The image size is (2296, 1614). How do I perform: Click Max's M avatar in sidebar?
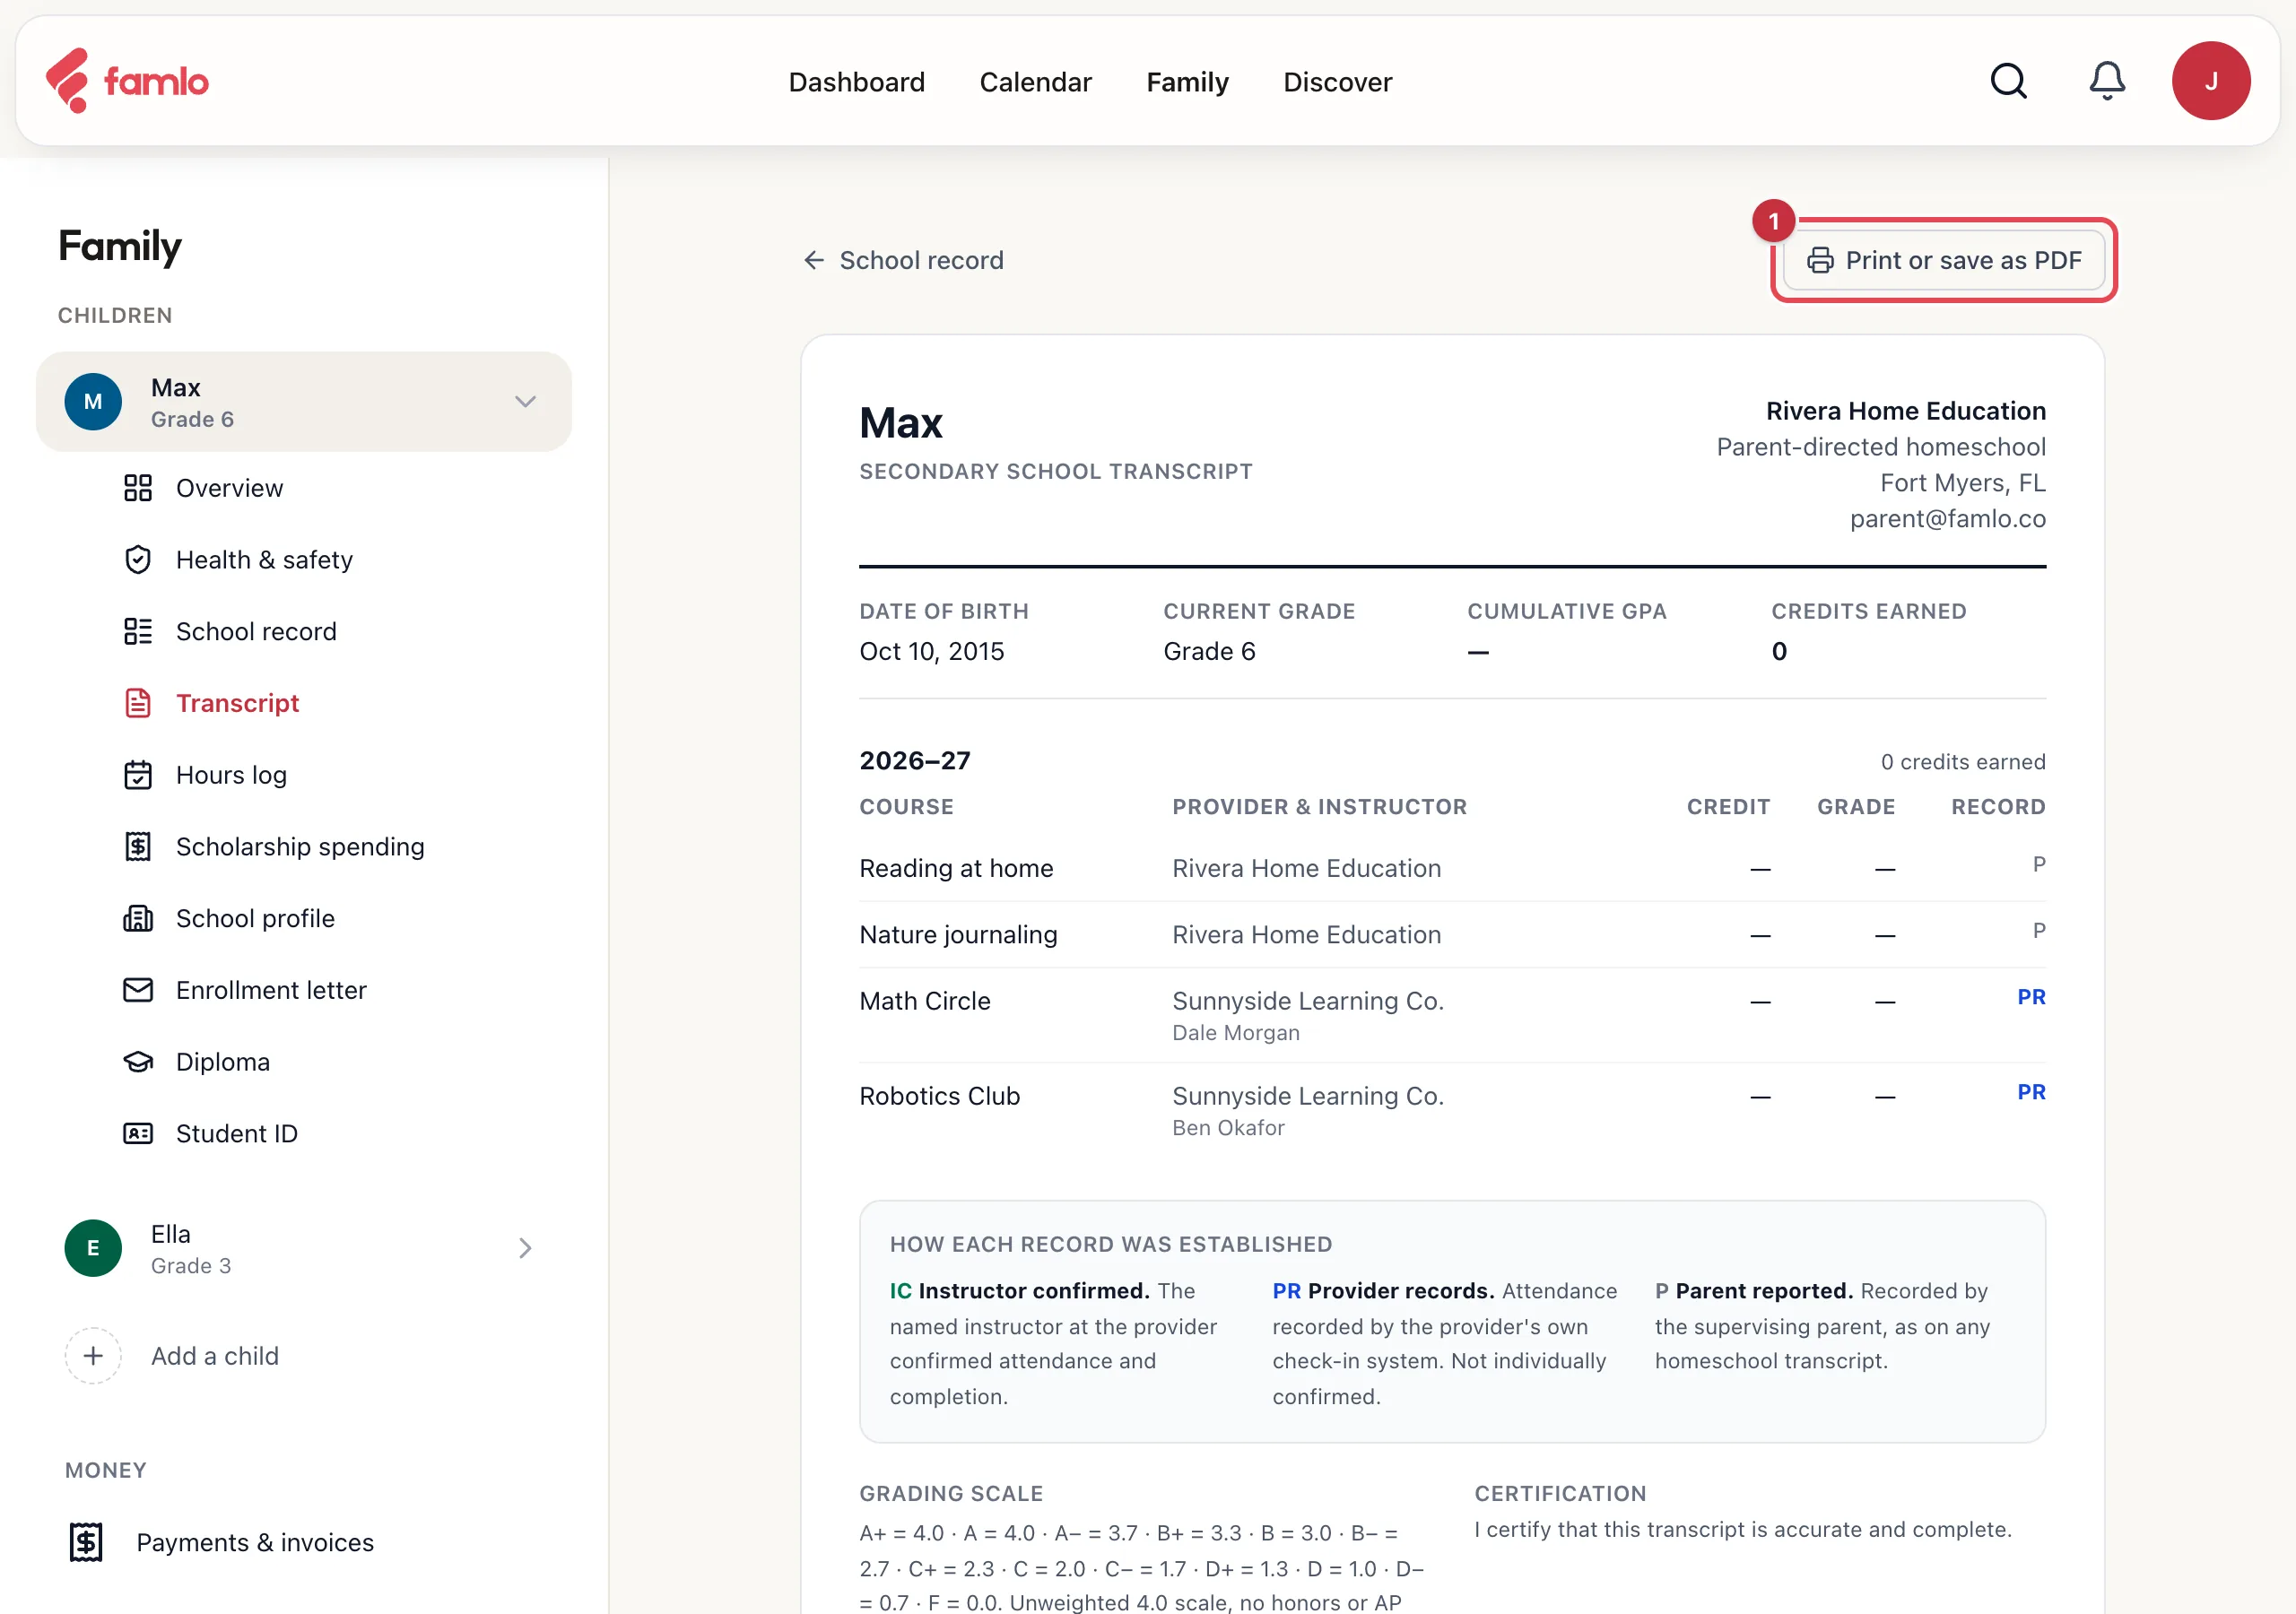pos(93,402)
